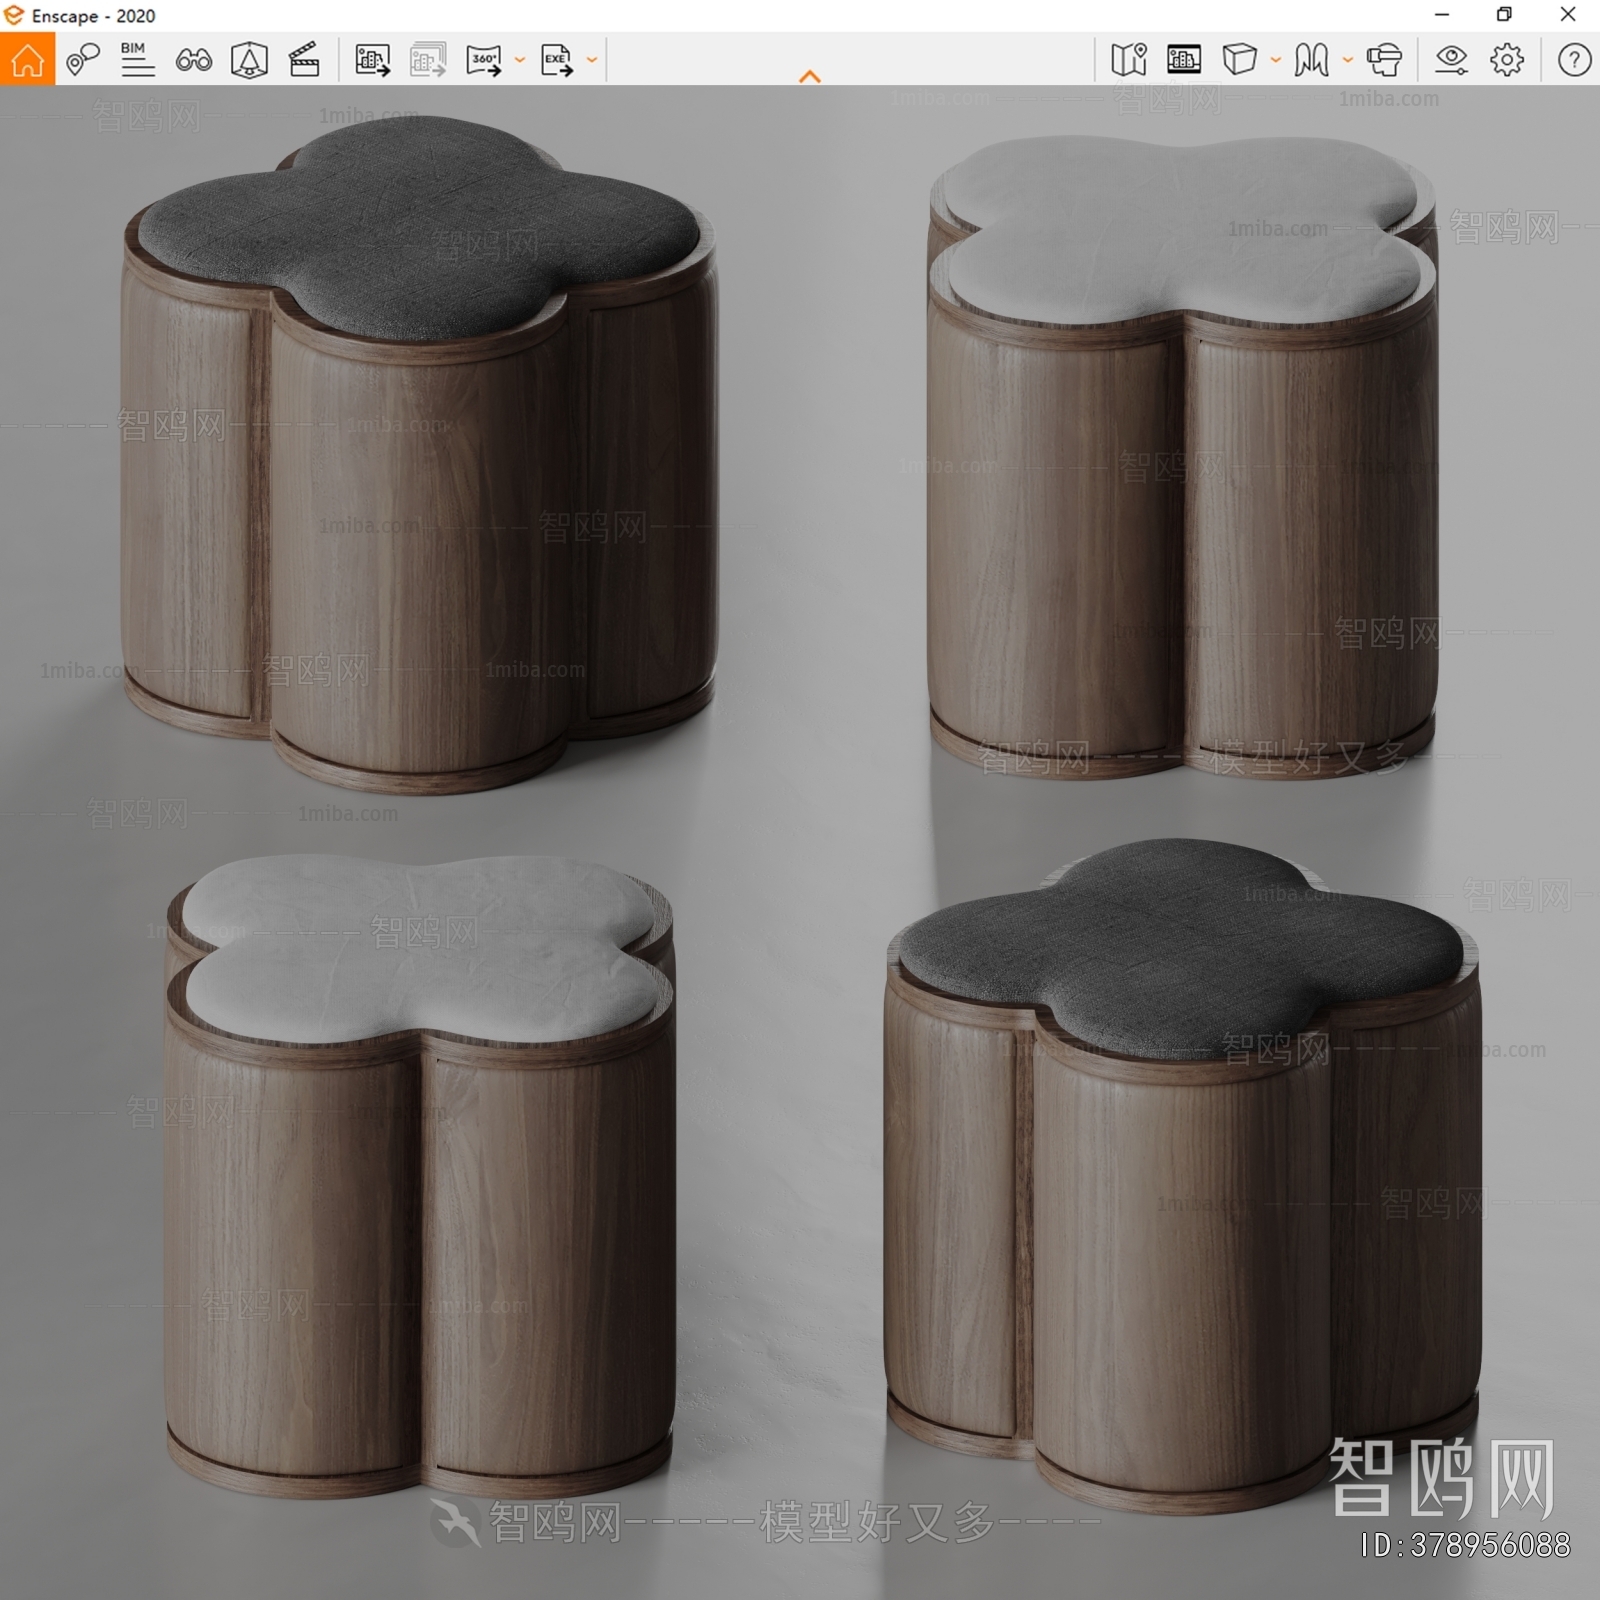This screenshot has width=1600, height=1600.
Task: Click the light-cushion stool at bottom left
Action: 420,1175
